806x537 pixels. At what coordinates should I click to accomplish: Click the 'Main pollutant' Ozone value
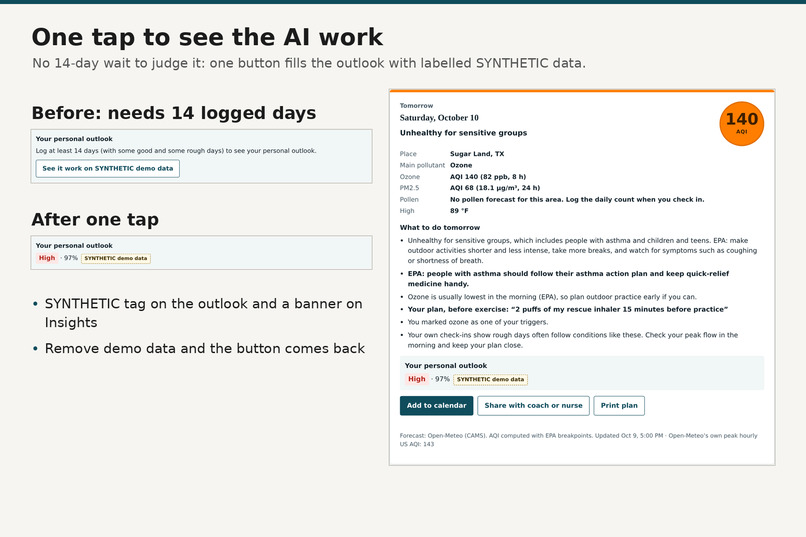pos(461,165)
